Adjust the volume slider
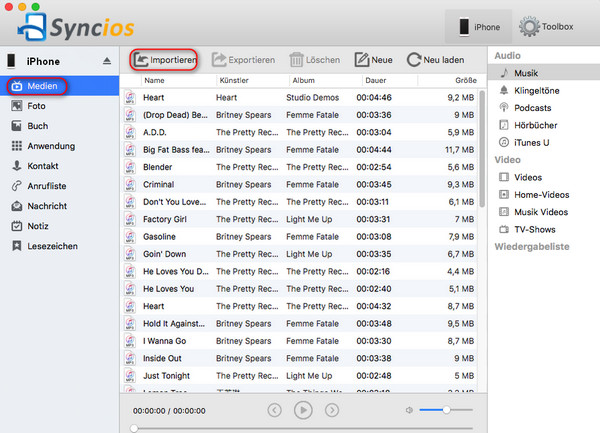The width and height of the screenshot is (600, 433). tap(446, 410)
